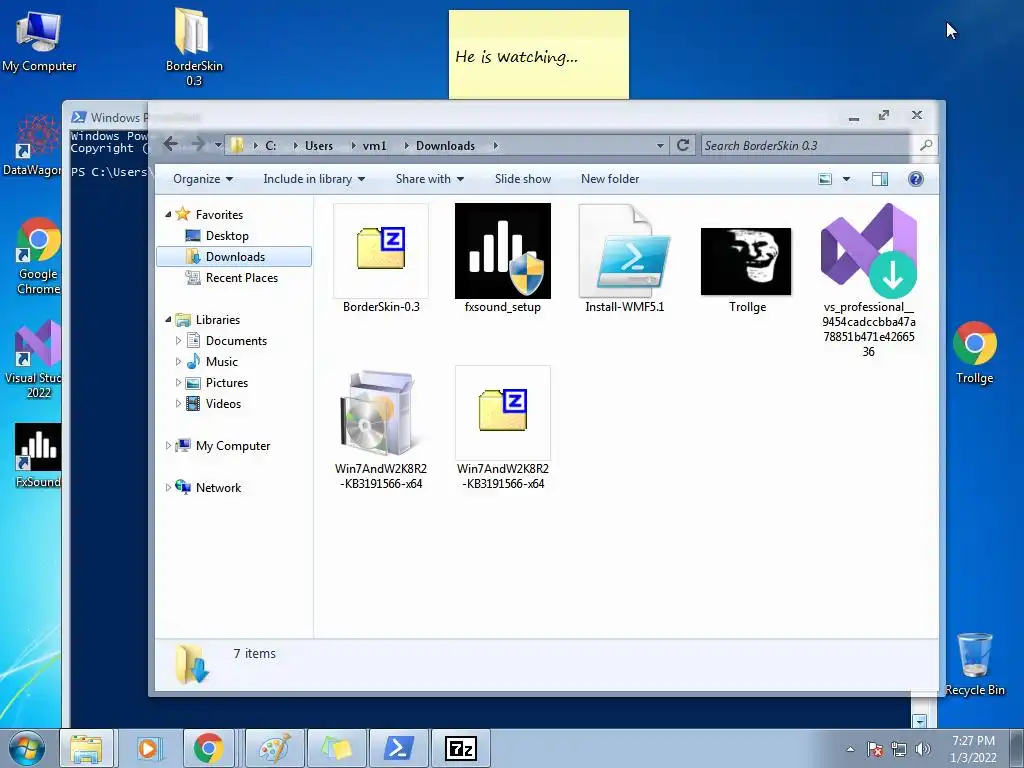
Task: Toggle the preview pane
Action: click(880, 179)
